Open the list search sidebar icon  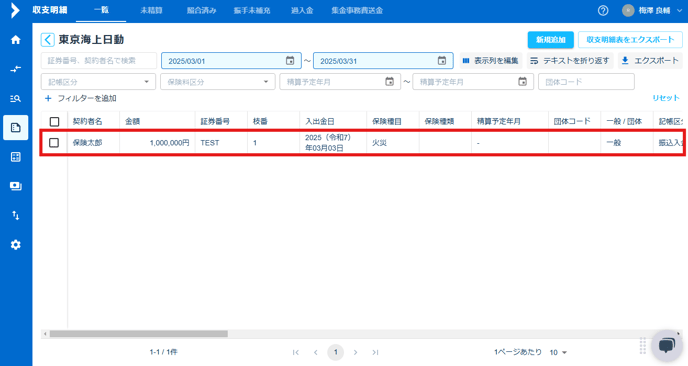[16, 98]
